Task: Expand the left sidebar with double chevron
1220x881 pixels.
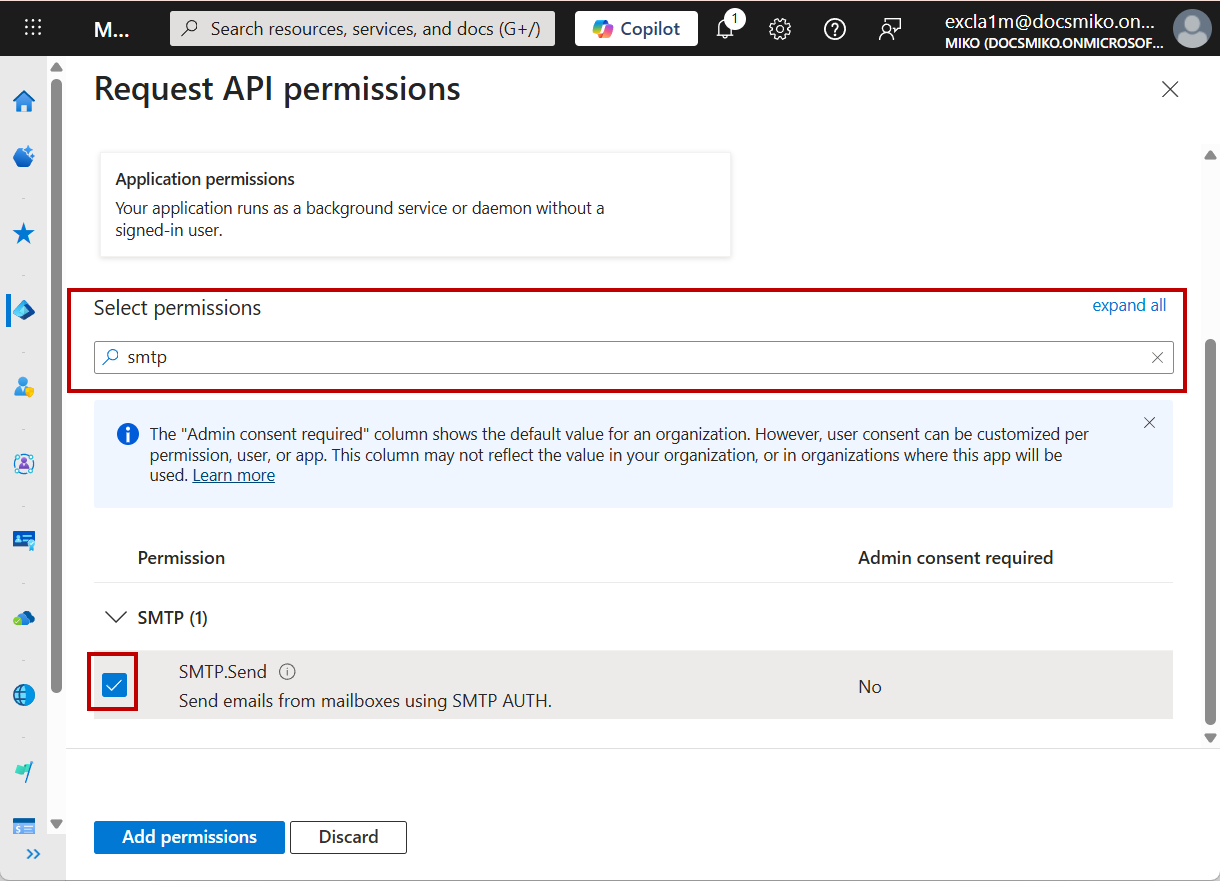Action: pyautogui.click(x=33, y=854)
